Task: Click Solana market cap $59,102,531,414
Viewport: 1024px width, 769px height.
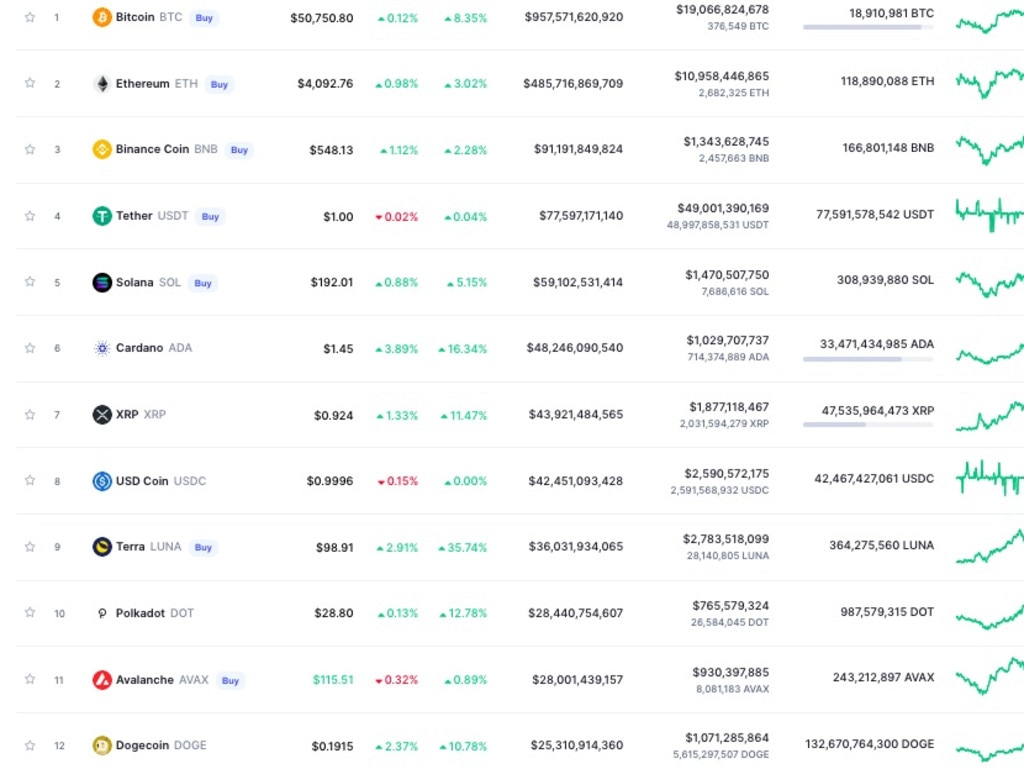Action: pos(578,283)
